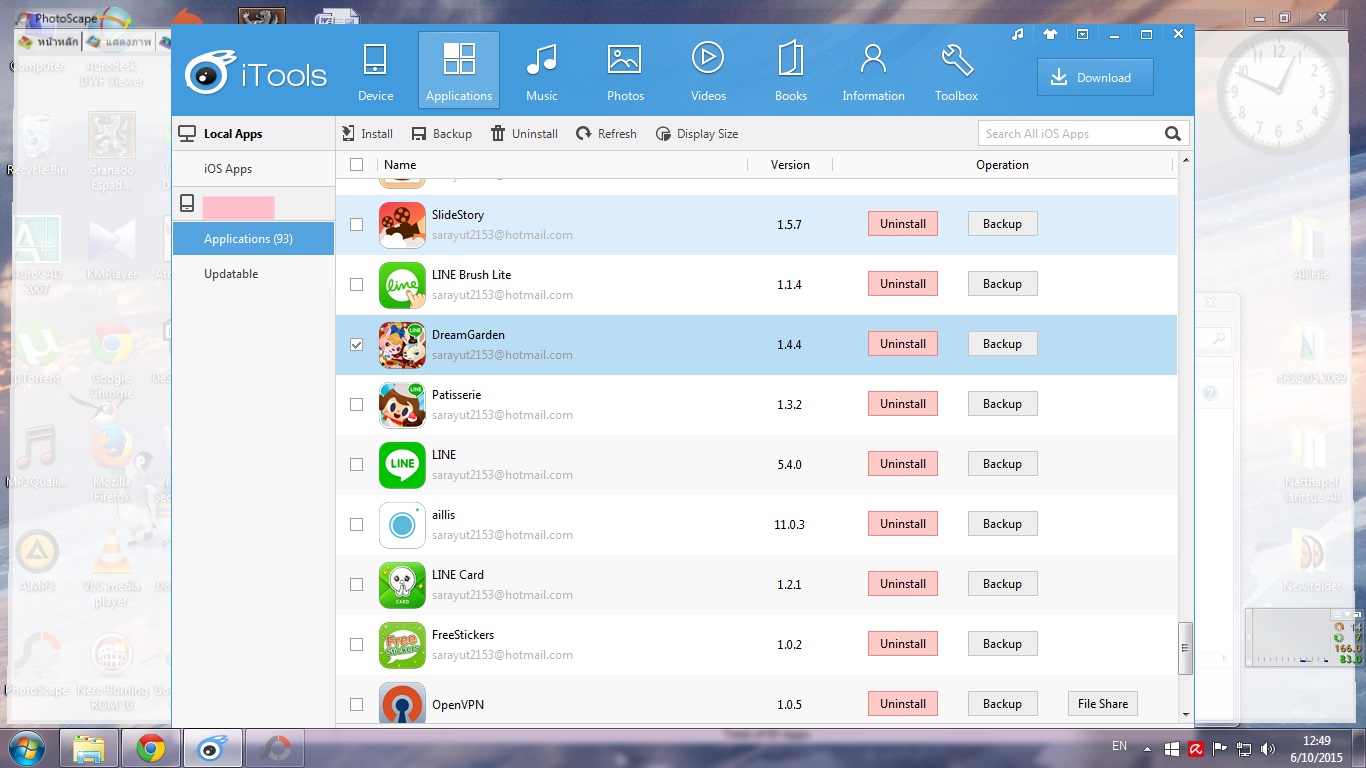Viewport: 1366px width, 768px height.
Task: Uninstall SlideStory
Action: point(903,224)
